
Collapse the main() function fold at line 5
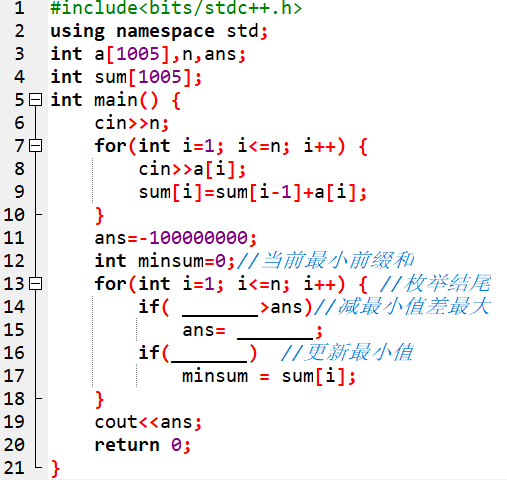coord(35,100)
